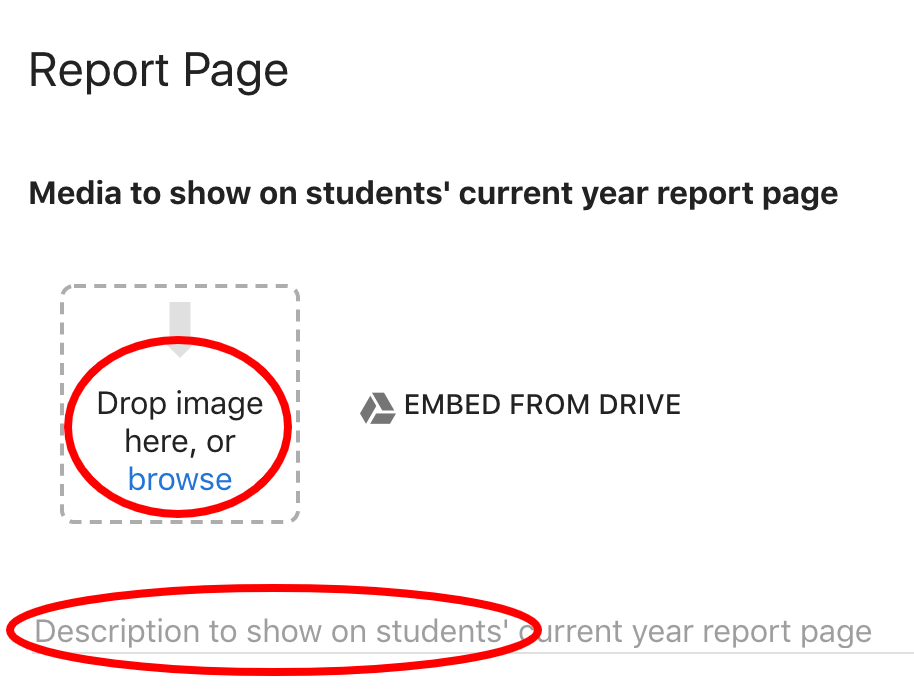Select the Report Page heading

point(159,71)
